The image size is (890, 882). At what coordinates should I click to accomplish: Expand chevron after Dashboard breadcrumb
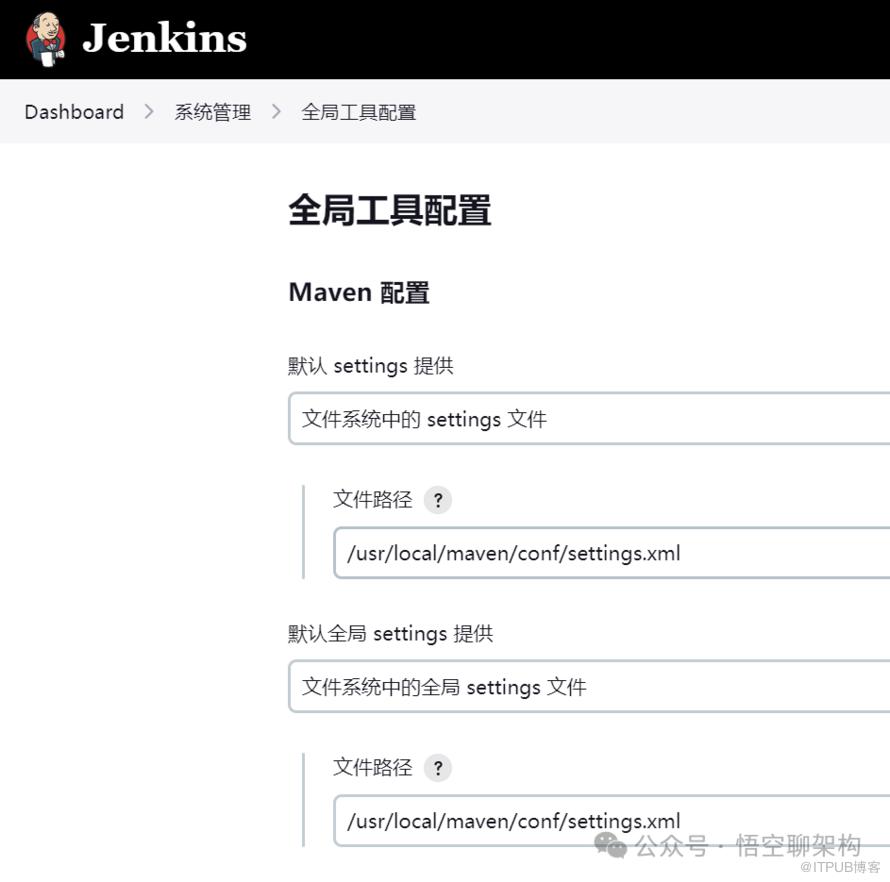[x=149, y=112]
